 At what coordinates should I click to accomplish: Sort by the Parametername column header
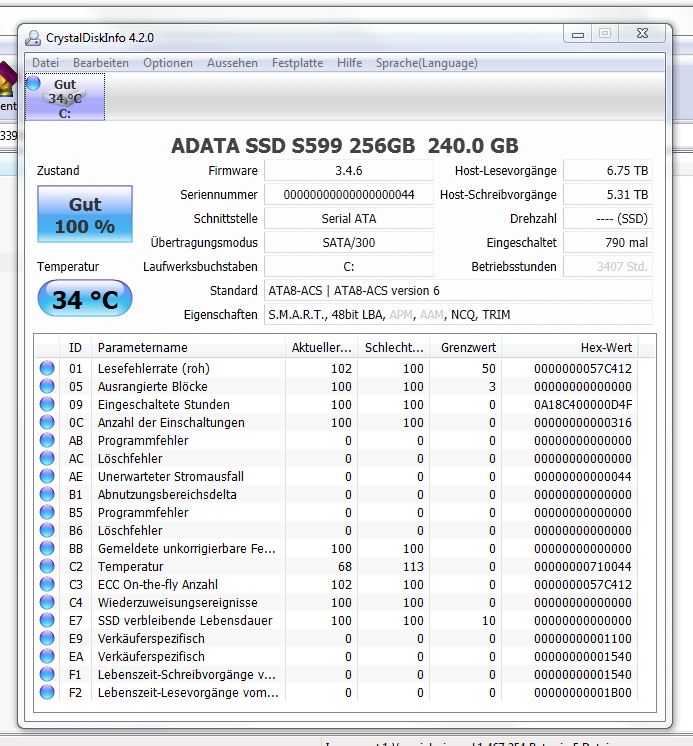(x=188, y=348)
